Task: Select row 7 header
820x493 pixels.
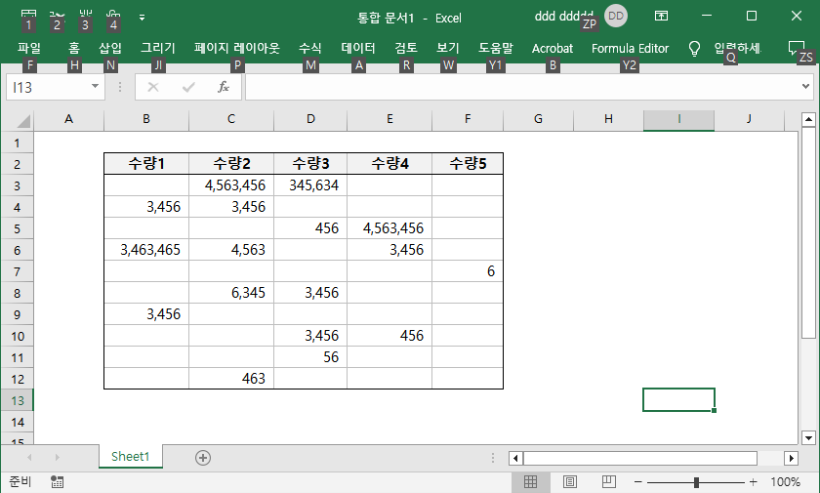Action: coord(17,271)
